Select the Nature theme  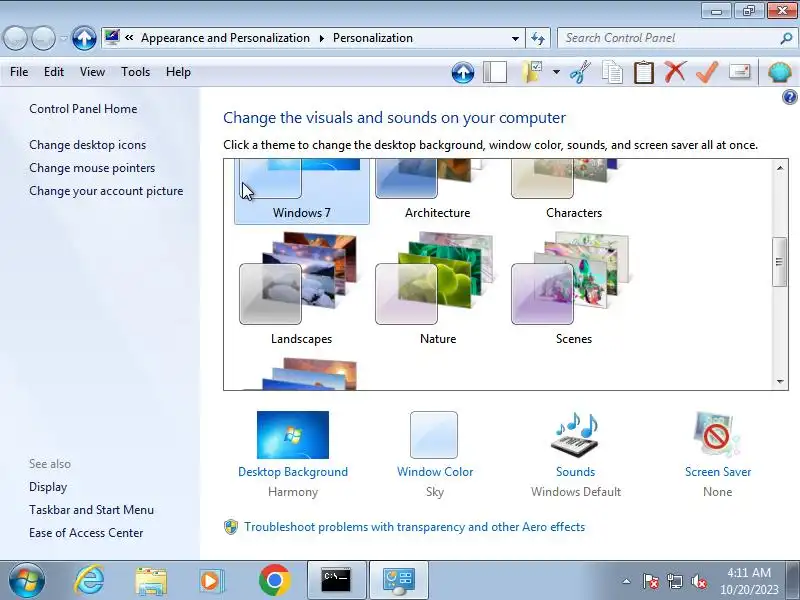pos(438,290)
